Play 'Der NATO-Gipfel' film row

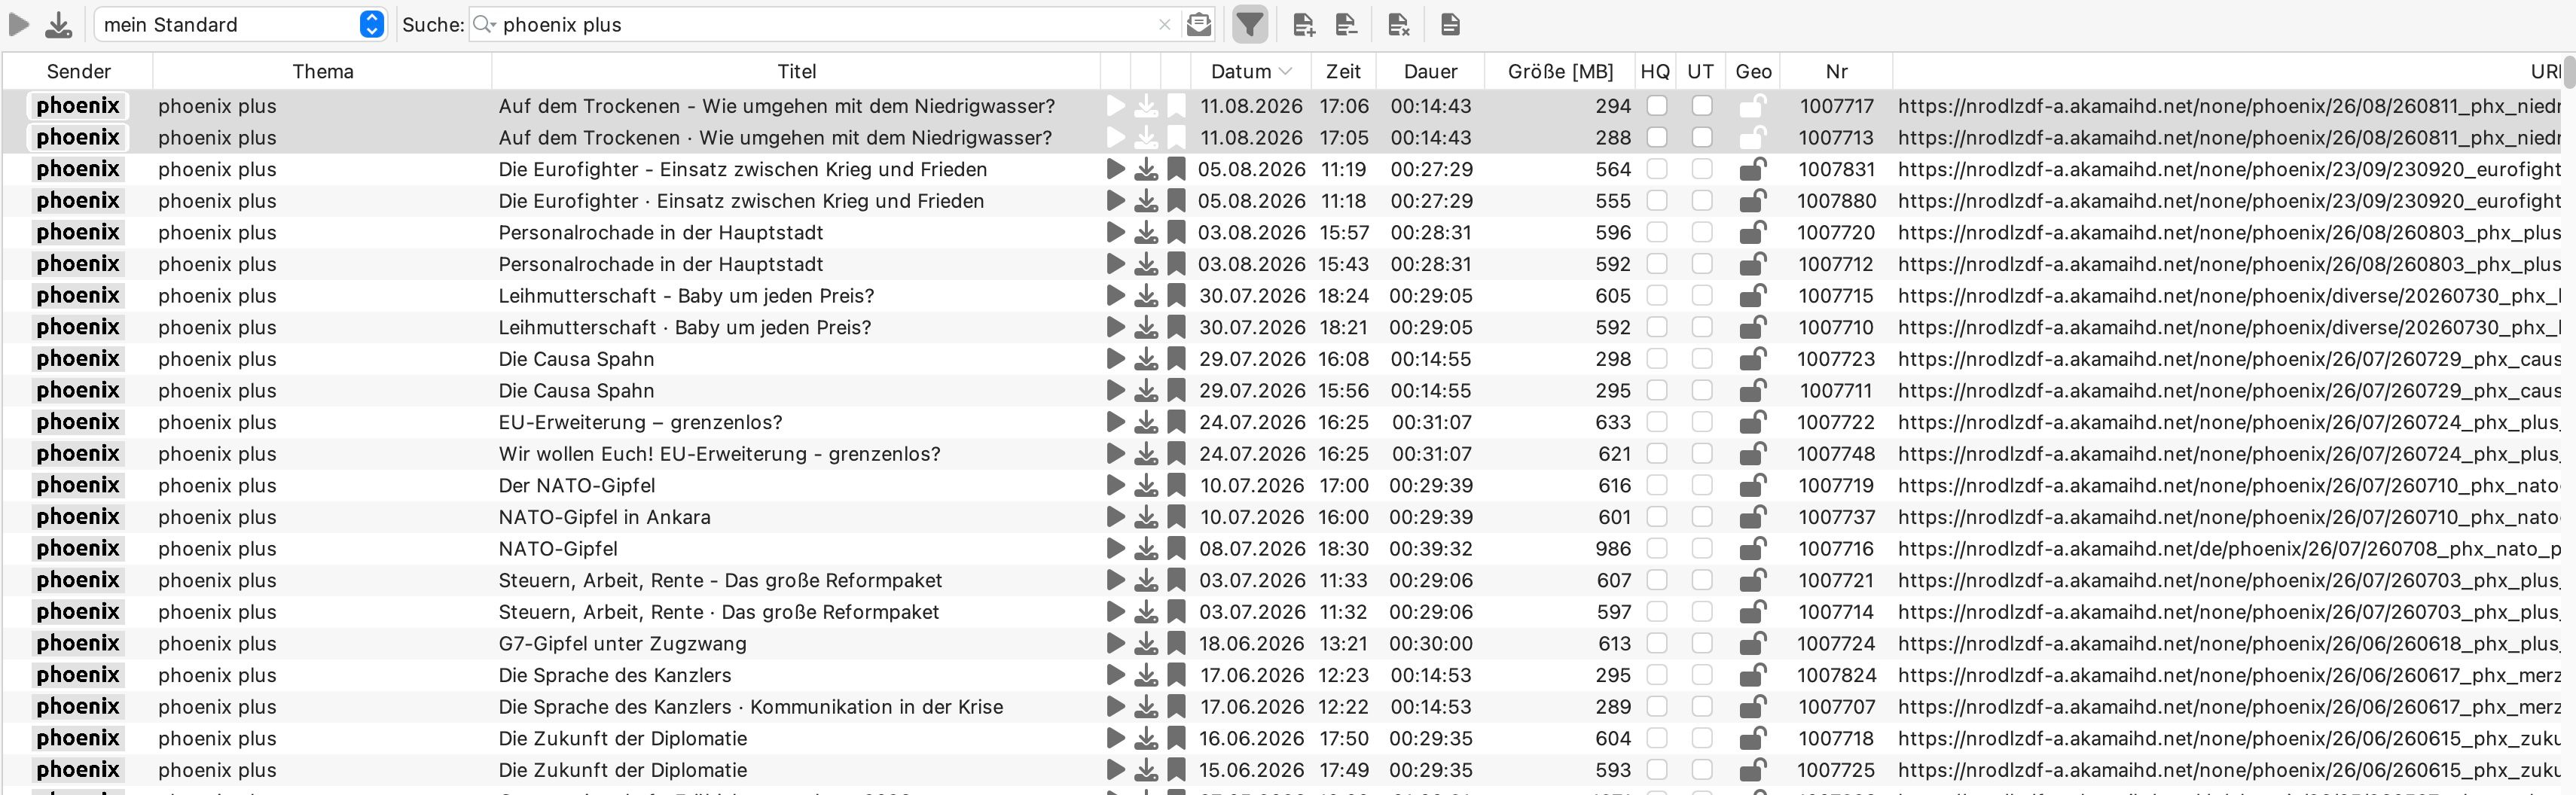[x=1116, y=486]
